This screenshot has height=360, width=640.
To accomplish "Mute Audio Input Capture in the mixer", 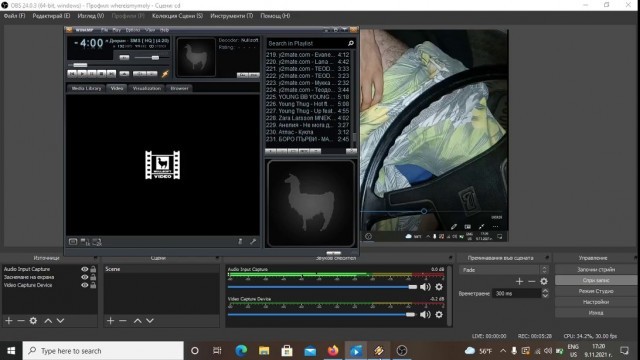I will [425, 287].
